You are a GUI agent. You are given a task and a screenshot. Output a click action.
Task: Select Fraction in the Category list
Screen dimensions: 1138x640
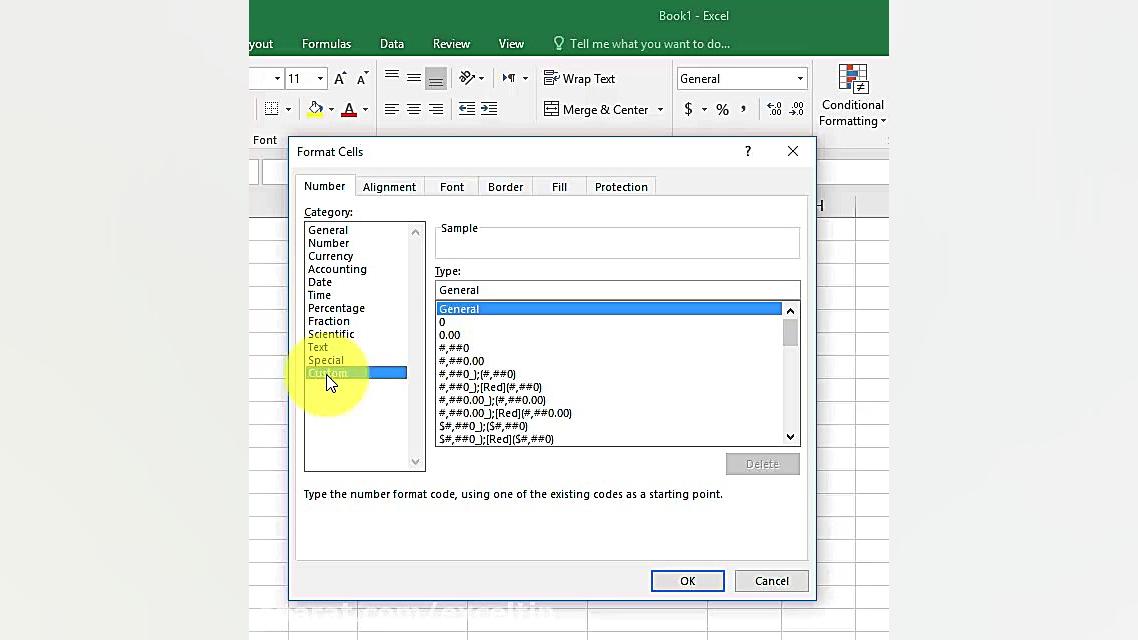pos(328,321)
